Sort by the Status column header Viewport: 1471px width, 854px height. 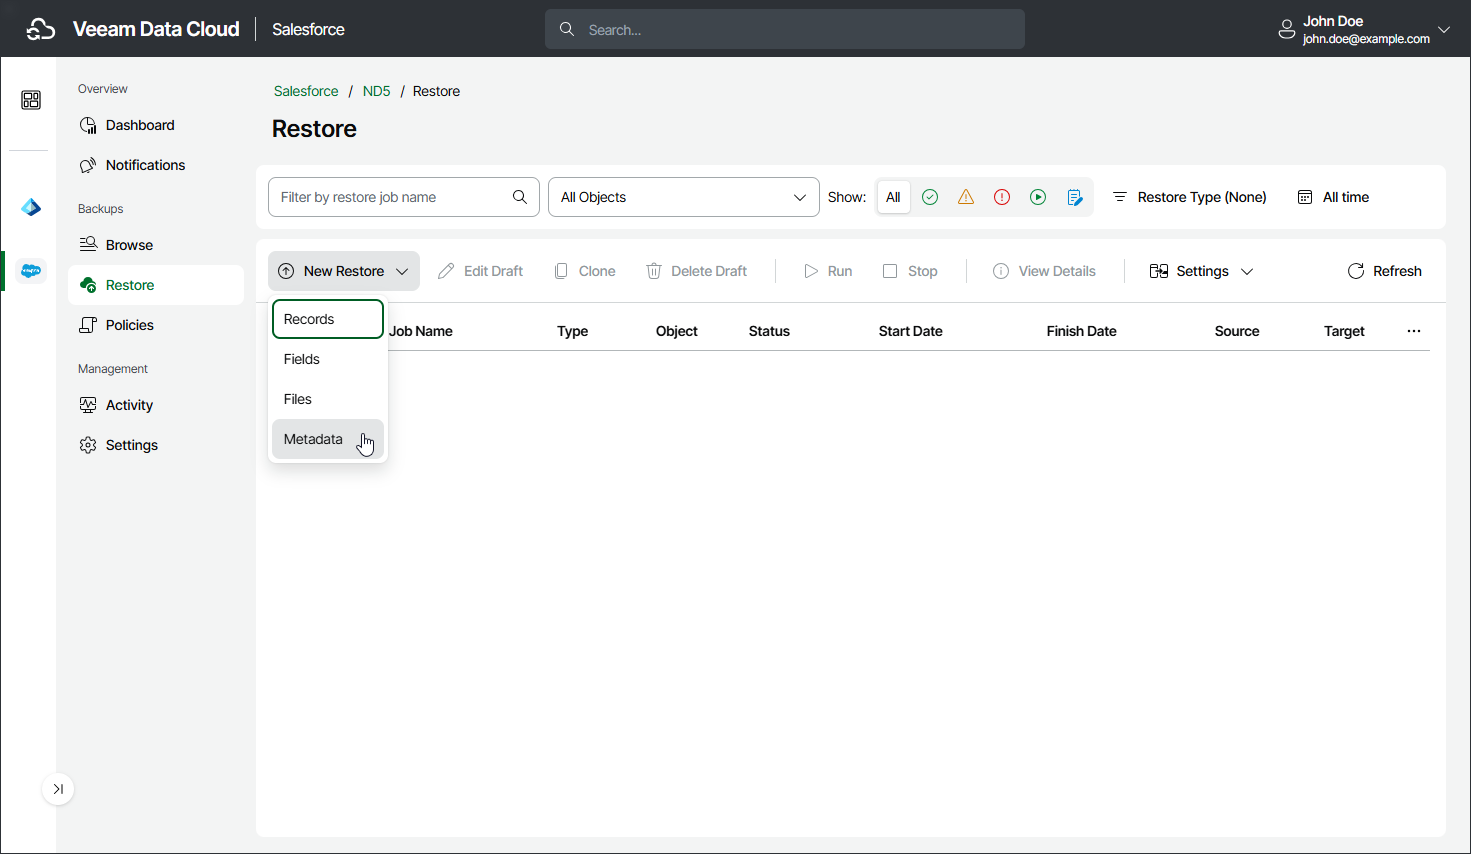[769, 331]
